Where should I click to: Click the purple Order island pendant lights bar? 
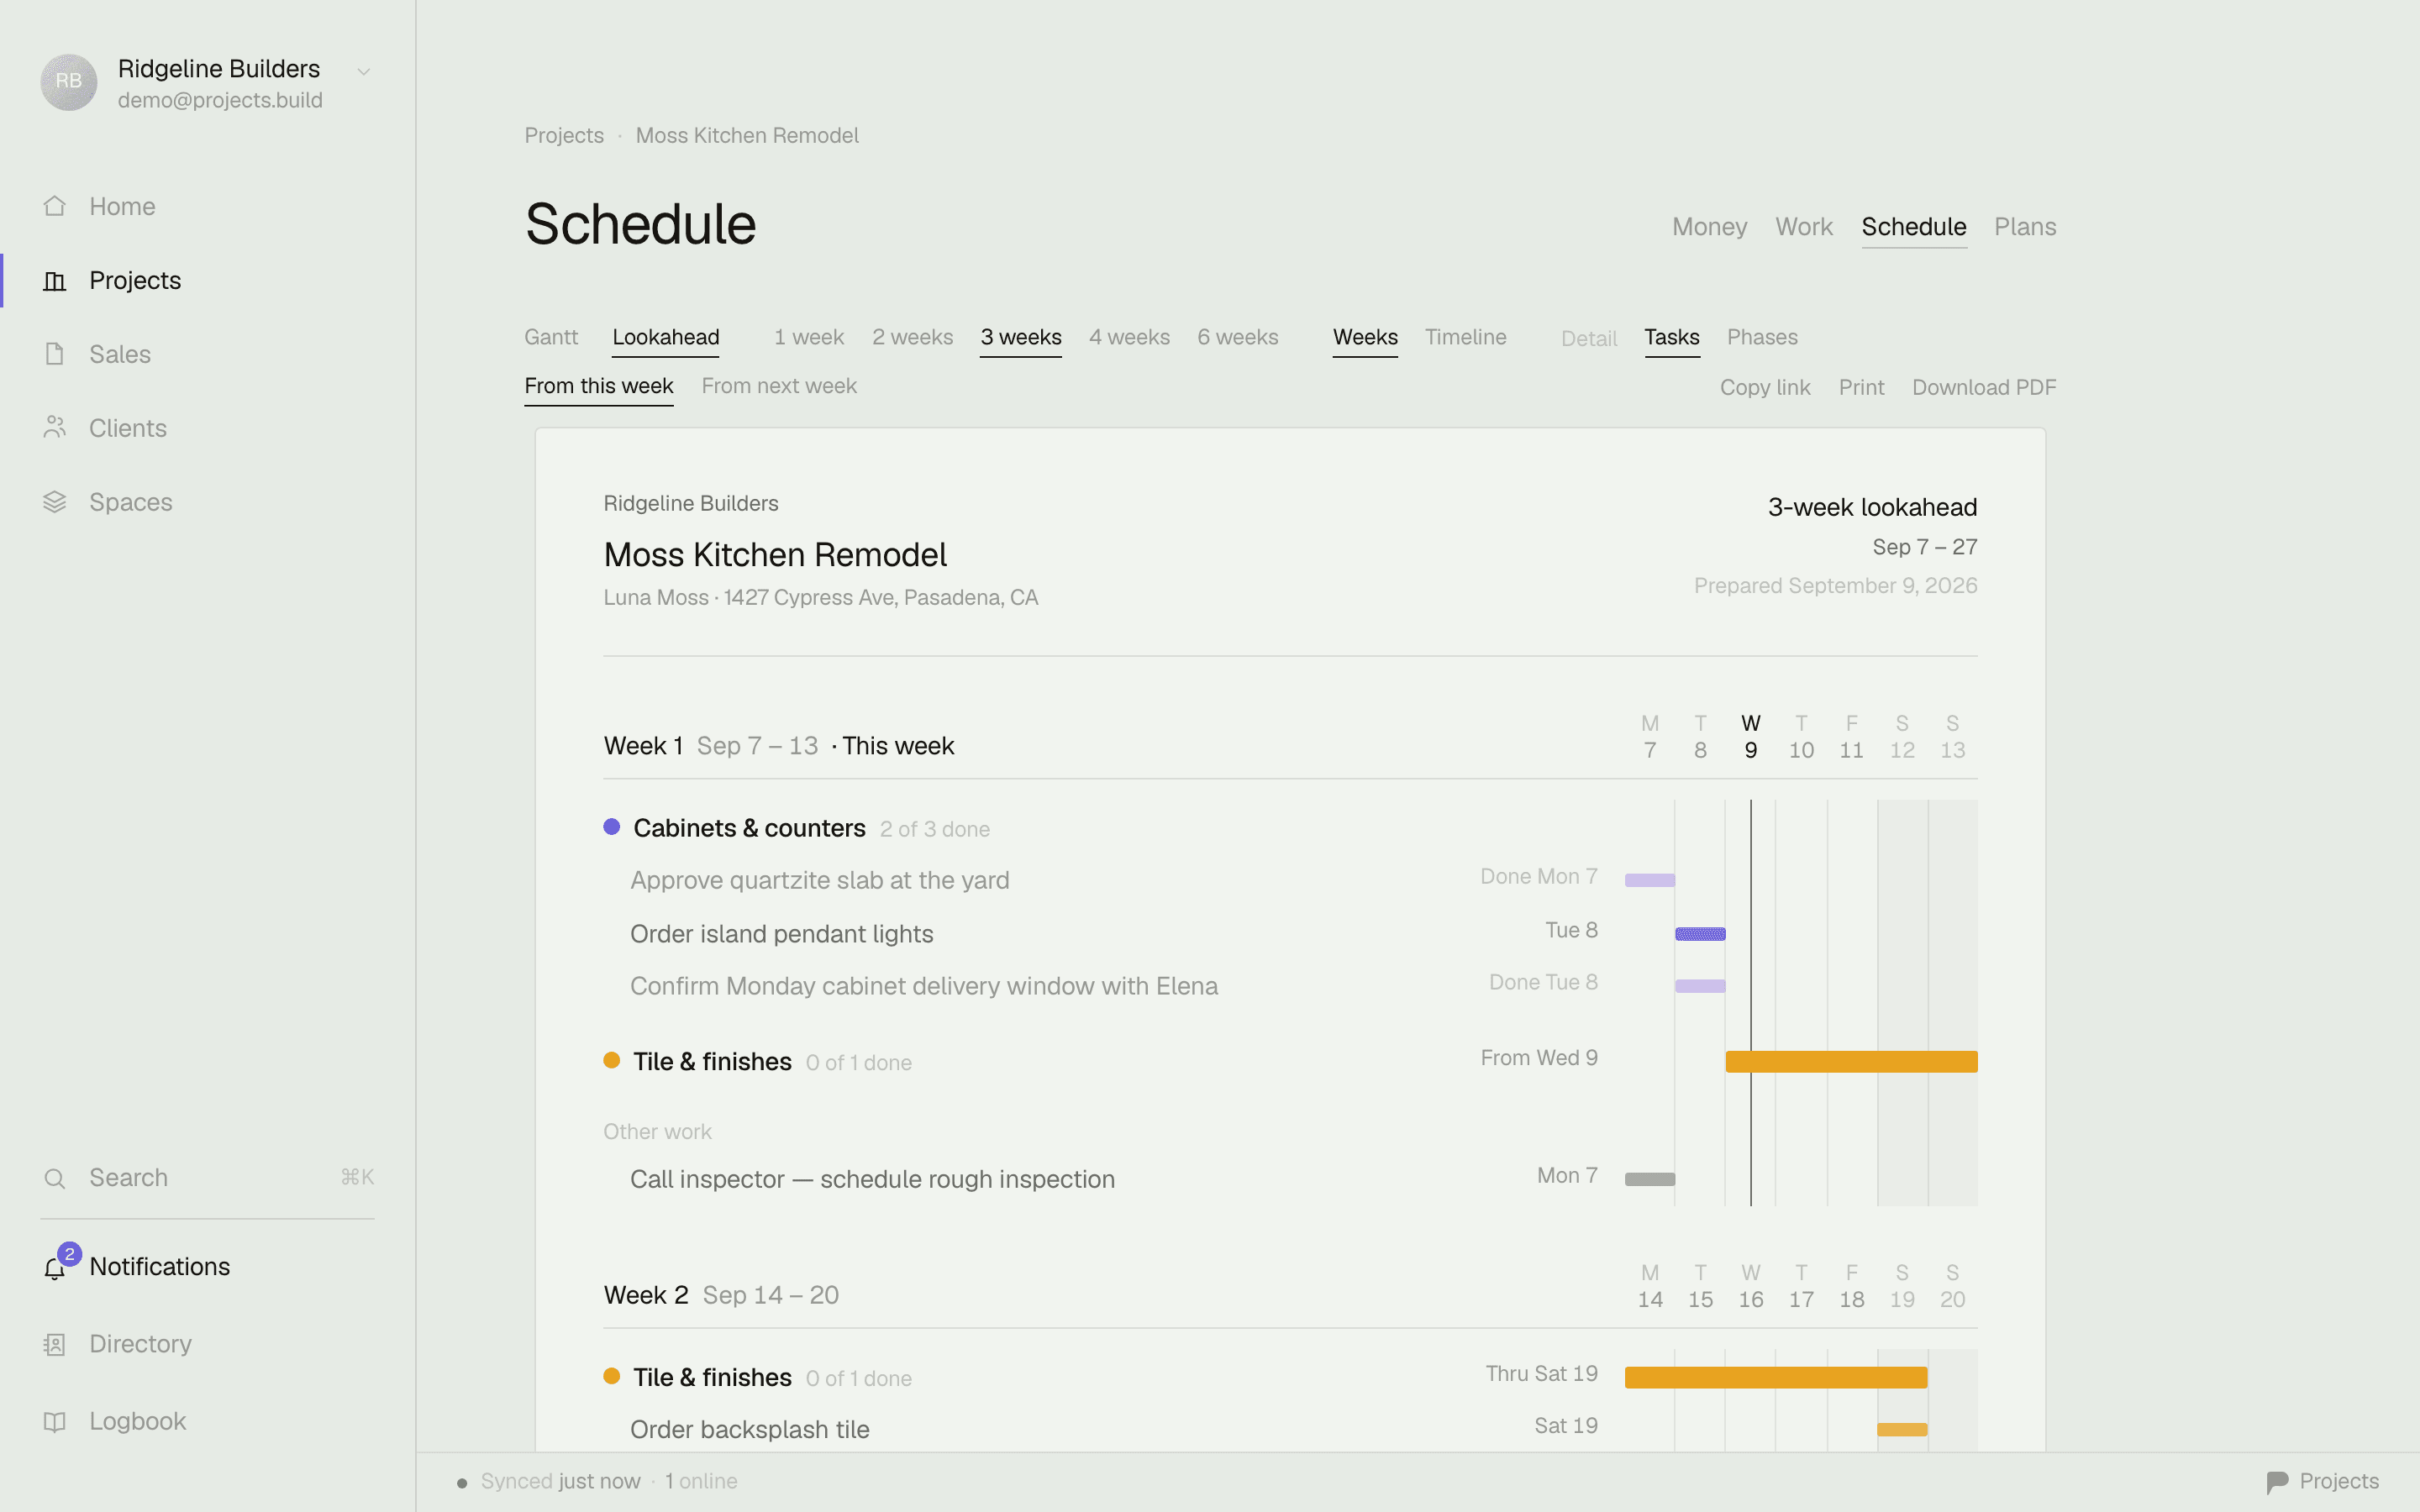(1700, 934)
